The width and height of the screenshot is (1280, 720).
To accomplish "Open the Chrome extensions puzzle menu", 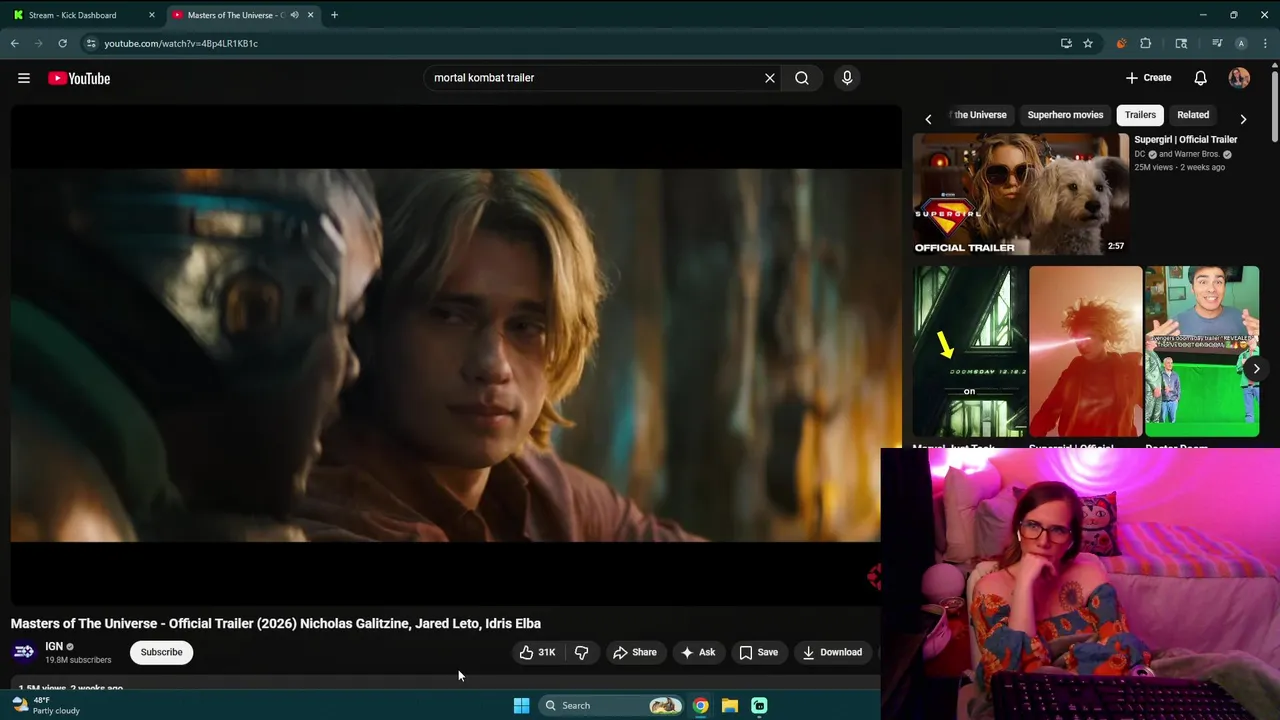I will click(1146, 43).
